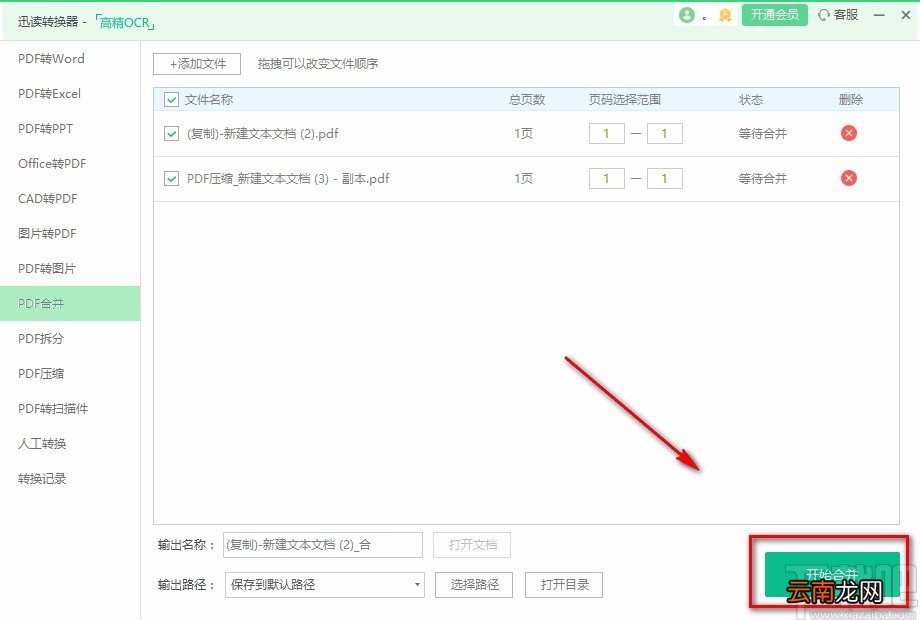Viewport: 920px width, 620px height.
Task: Open 人工转换 section
Action: [70, 443]
